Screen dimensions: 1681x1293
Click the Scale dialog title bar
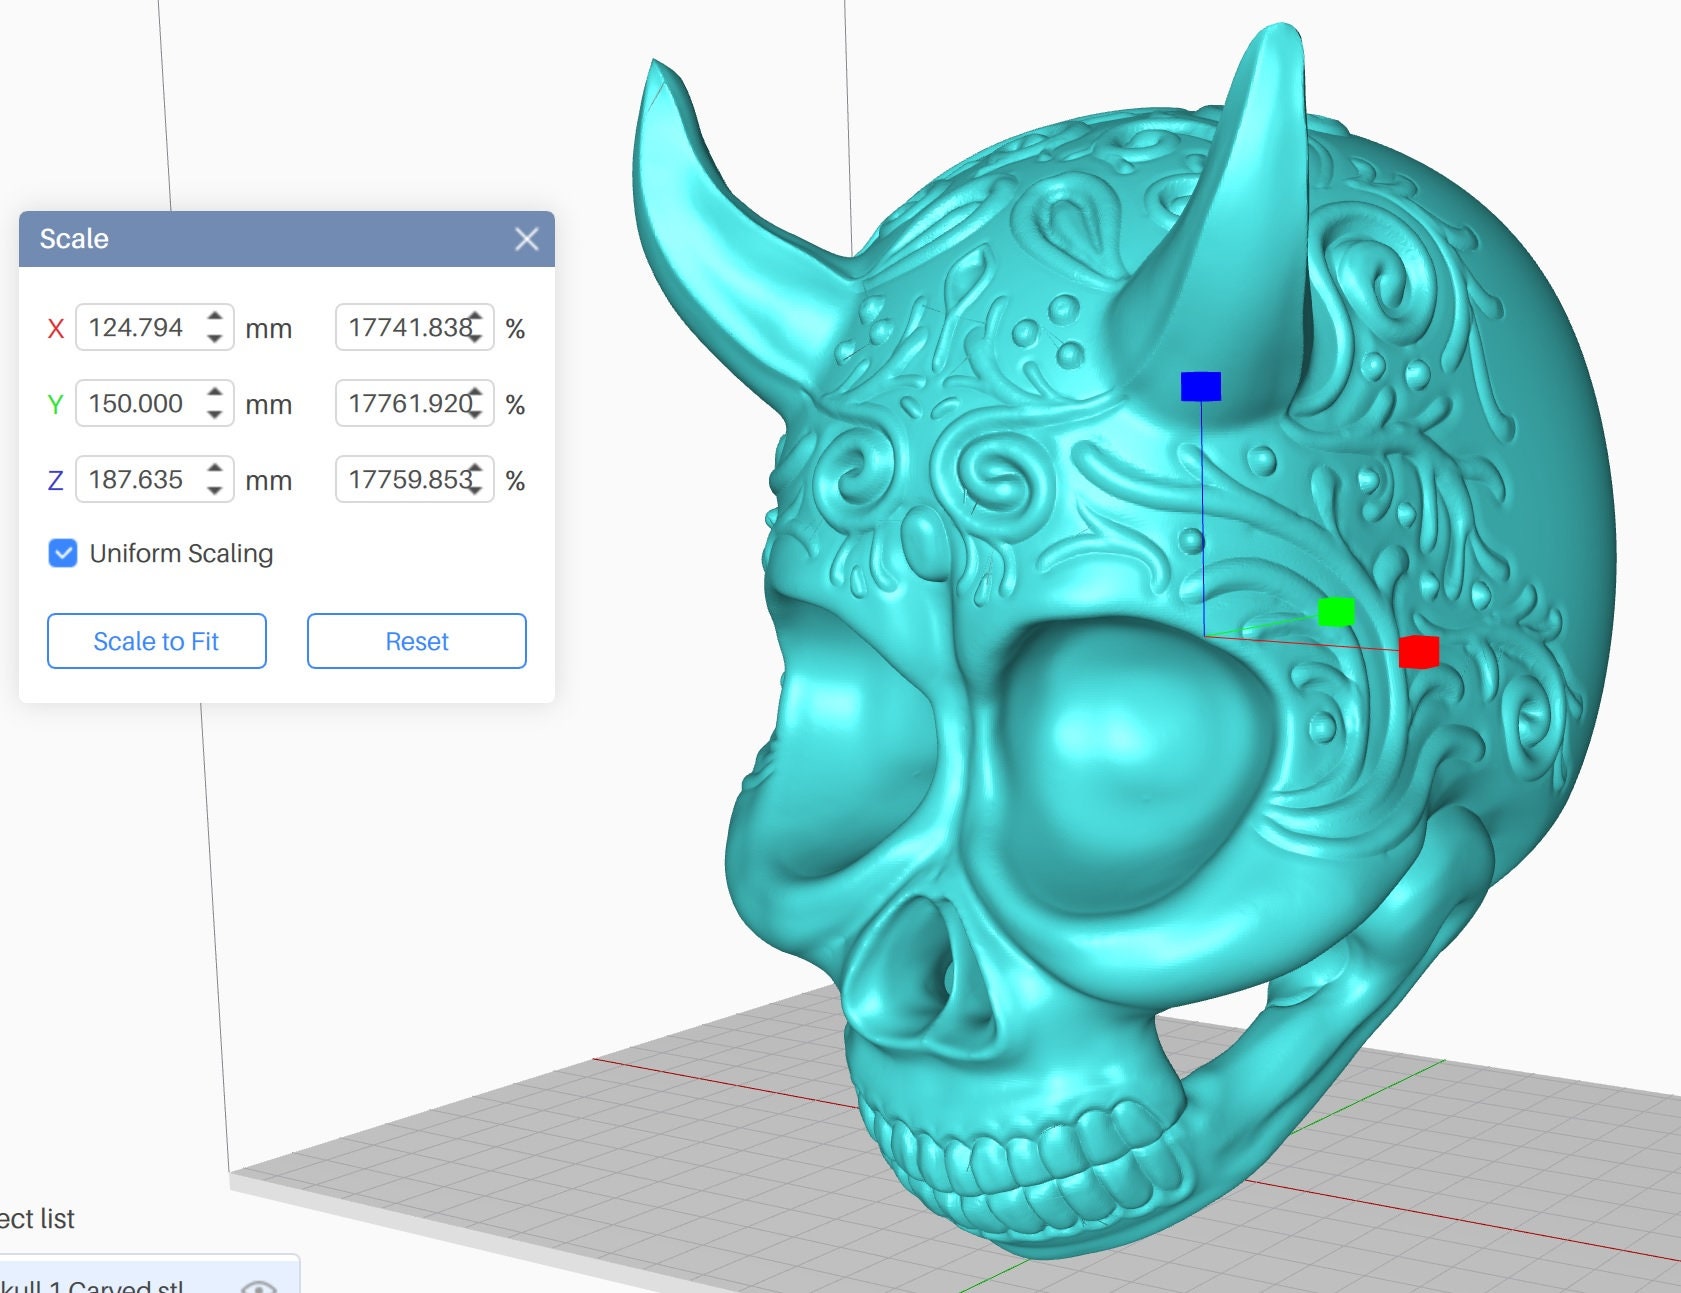point(250,239)
